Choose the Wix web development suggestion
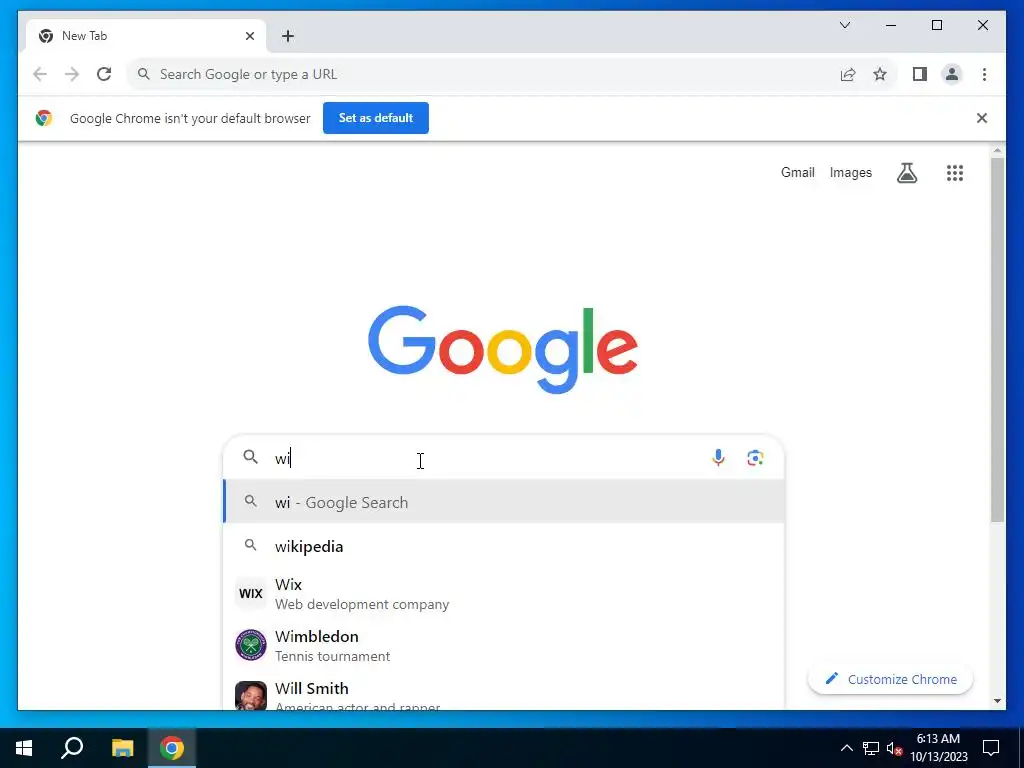Viewport: 1024px width, 768px height. (x=504, y=594)
